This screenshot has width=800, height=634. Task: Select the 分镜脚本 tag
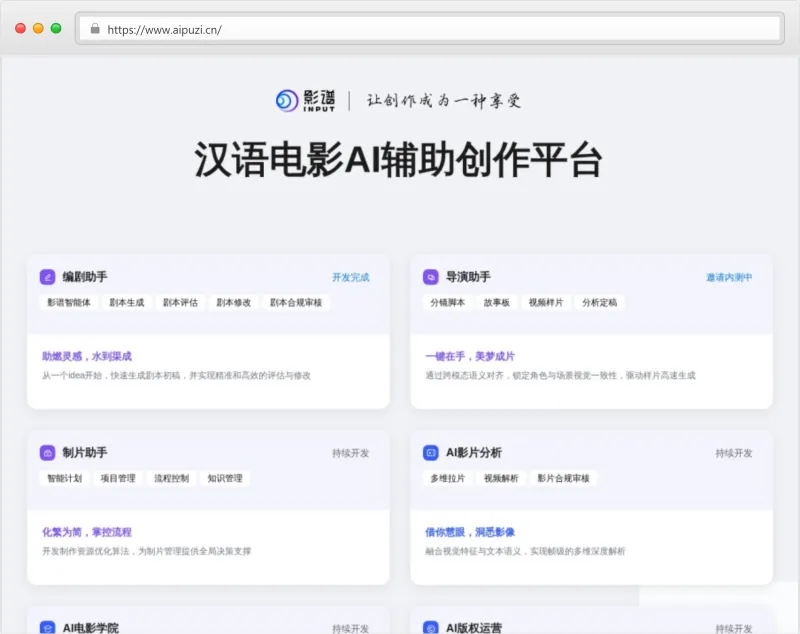[x=448, y=302]
